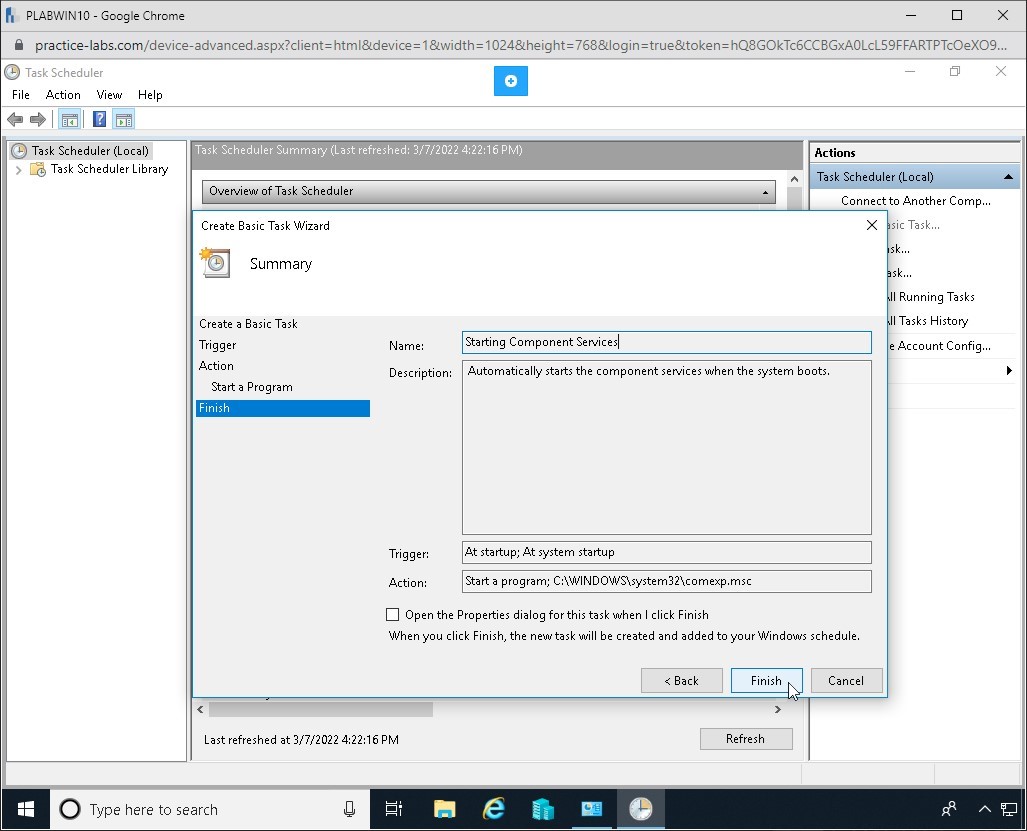Screen dimensions: 1027x831
Task: Open Server Manager icon in the taskbar
Action: tap(542, 809)
